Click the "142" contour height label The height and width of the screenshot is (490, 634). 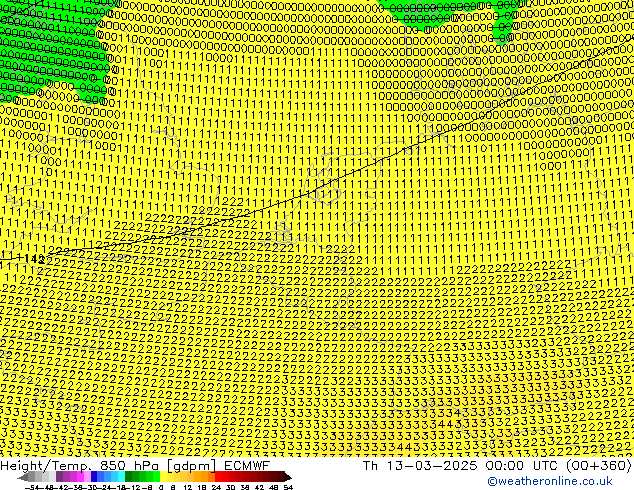[x=35, y=259]
